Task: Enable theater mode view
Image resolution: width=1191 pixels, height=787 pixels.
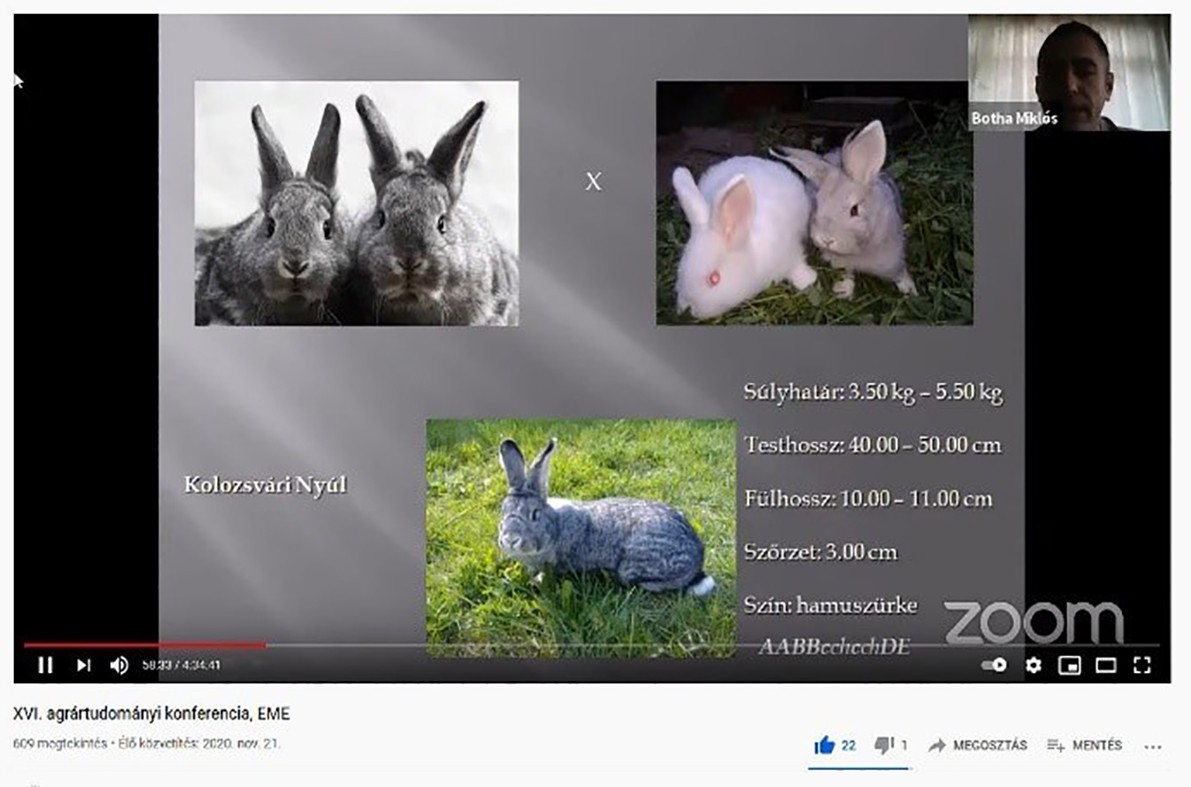Action: (x=1105, y=665)
